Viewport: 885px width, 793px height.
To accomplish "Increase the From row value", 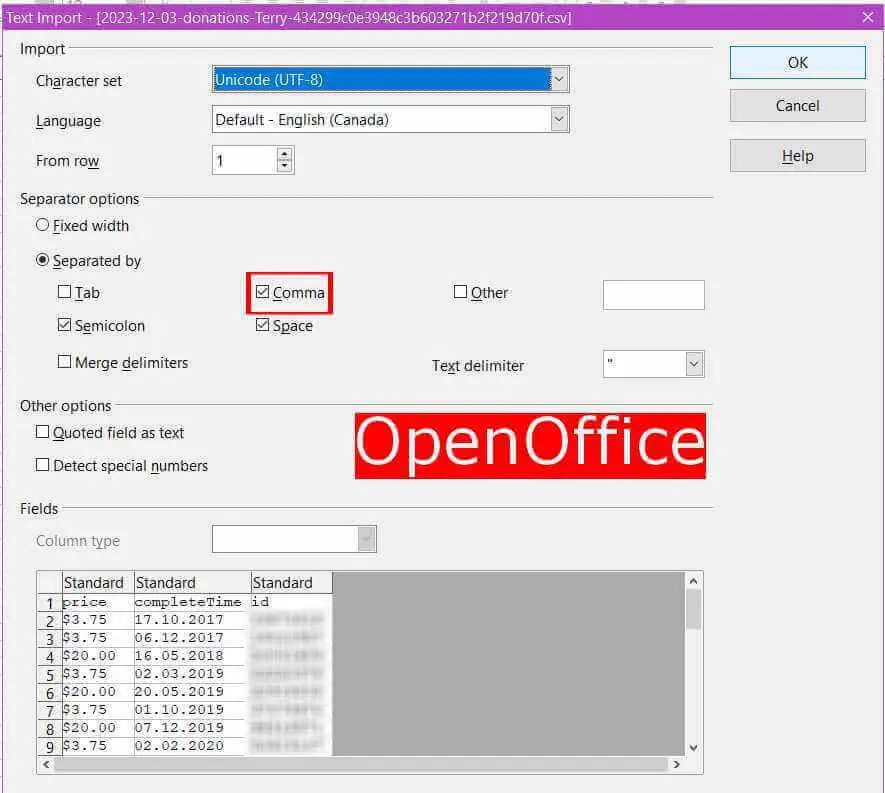I will pyautogui.click(x=284, y=154).
